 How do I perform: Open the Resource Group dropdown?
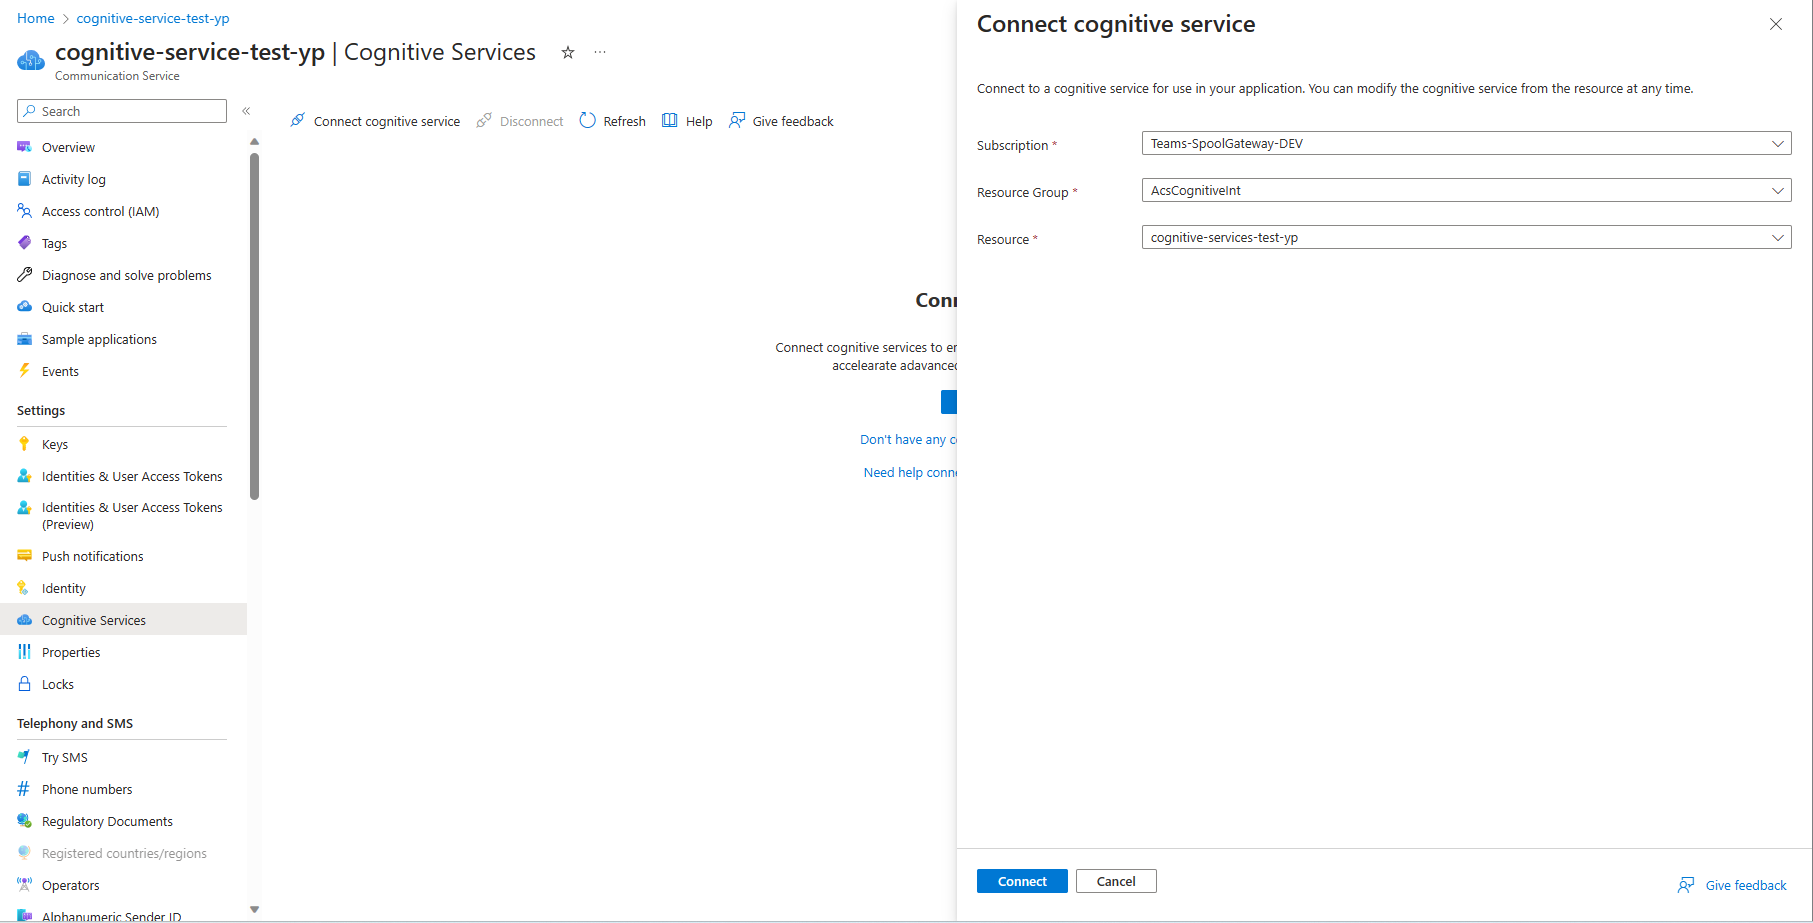[x=1777, y=191]
